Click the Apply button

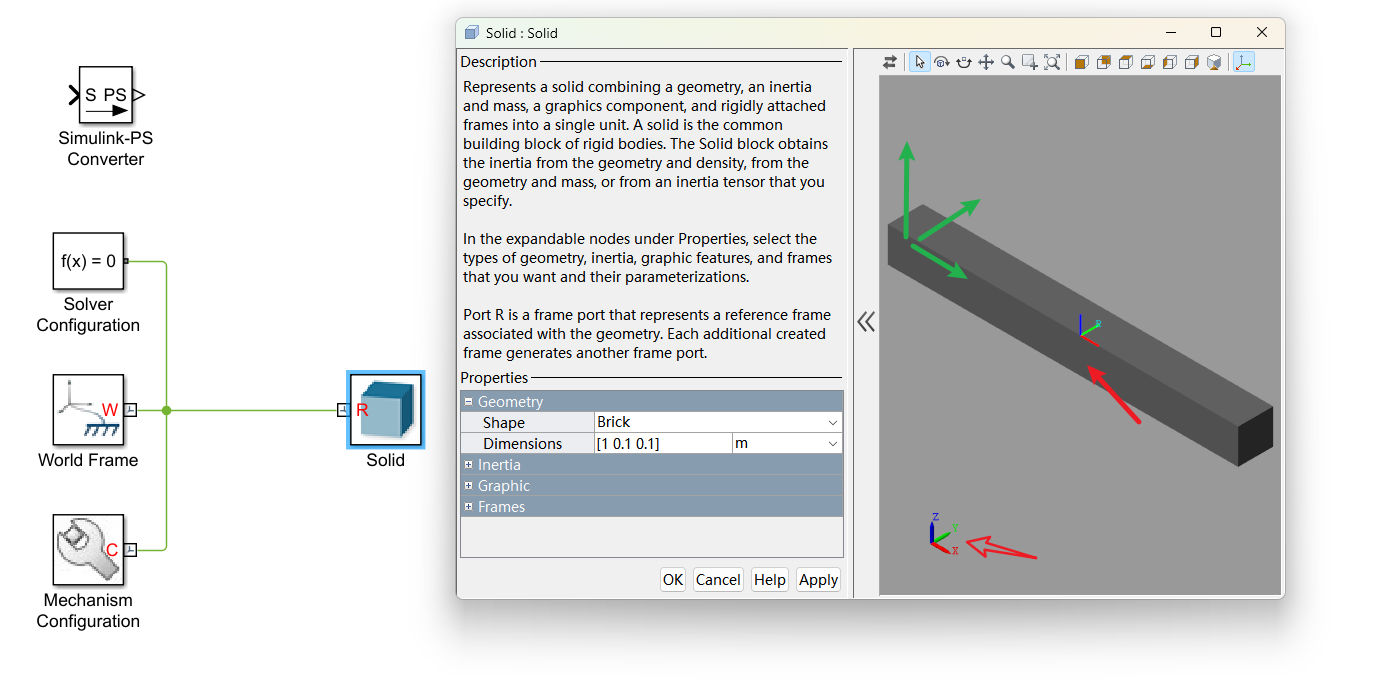pyautogui.click(x=818, y=580)
